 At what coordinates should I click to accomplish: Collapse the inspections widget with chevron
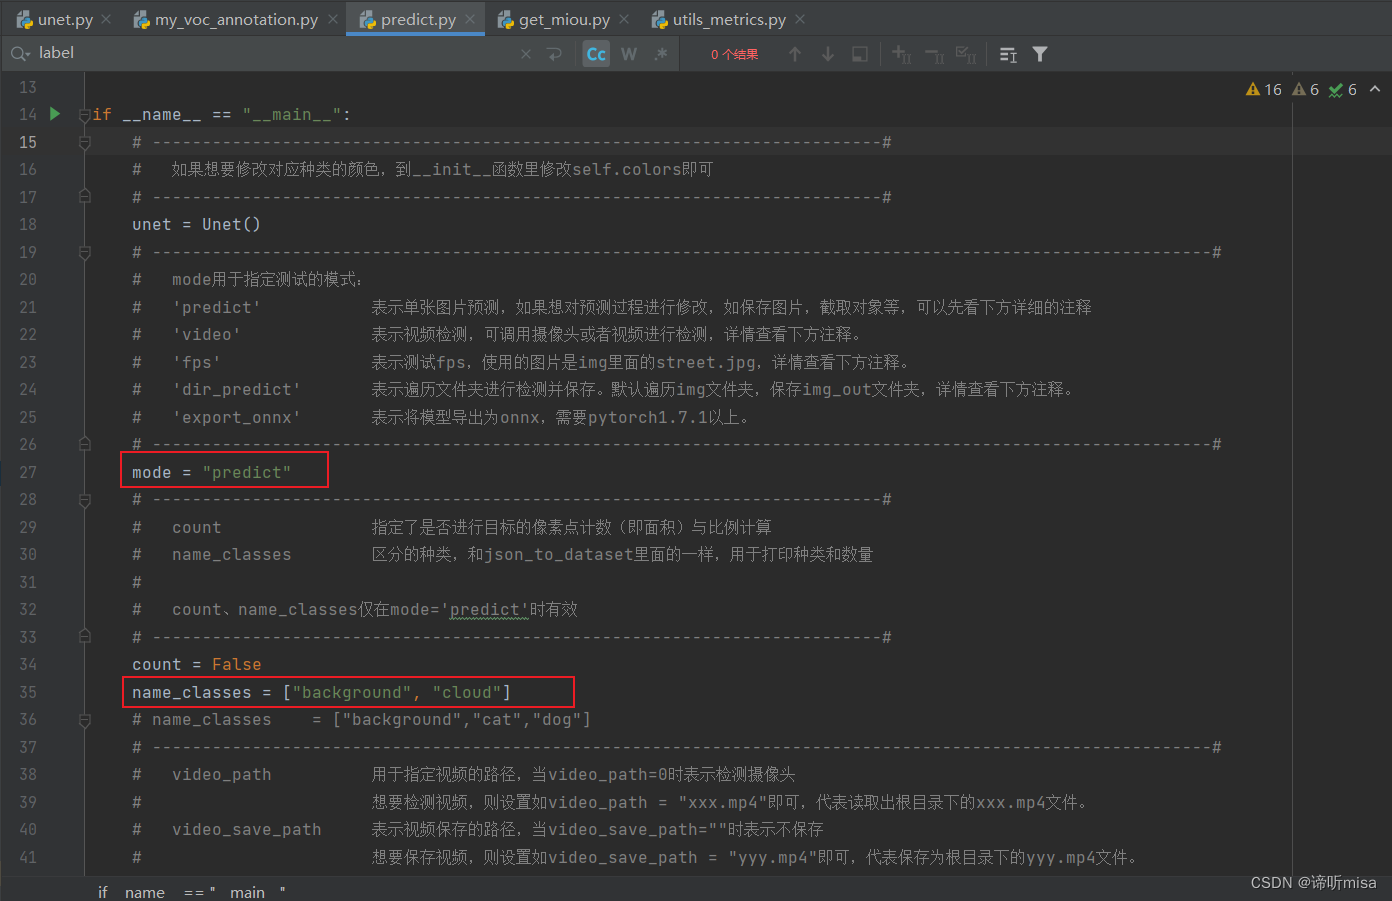tap(1374, 89)
